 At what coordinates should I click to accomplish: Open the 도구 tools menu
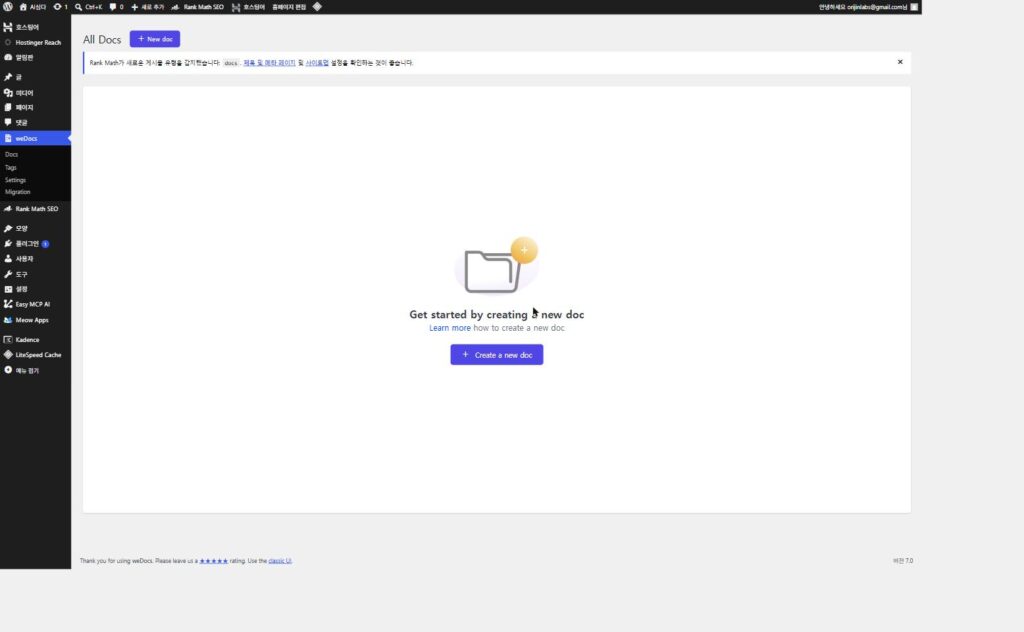pyautogui.click(x=35, y=274)
